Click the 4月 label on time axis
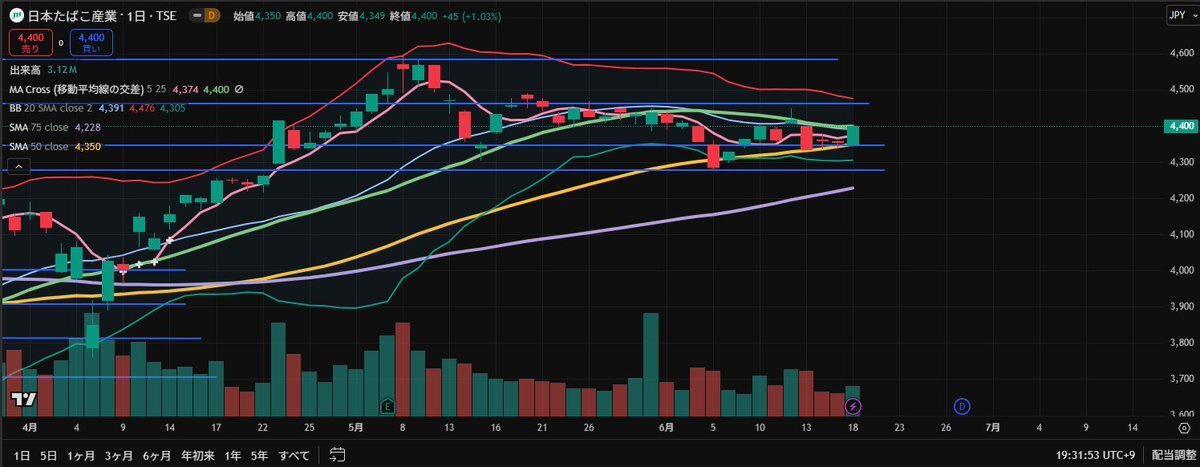Screen dimensions: 1200x467 click(30, 427)
